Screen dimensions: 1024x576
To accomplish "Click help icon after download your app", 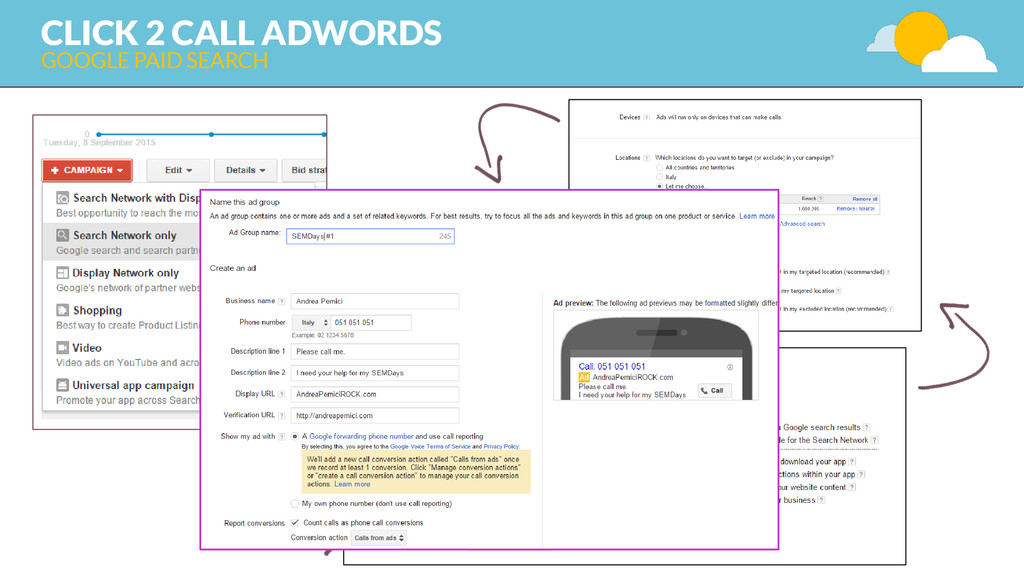I will (x=852, y=462).
